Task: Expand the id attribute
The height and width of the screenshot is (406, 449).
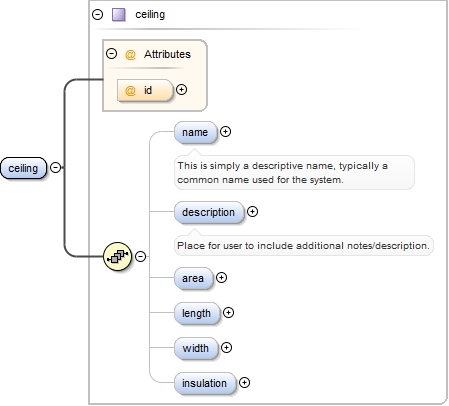Action: [181, 90]
